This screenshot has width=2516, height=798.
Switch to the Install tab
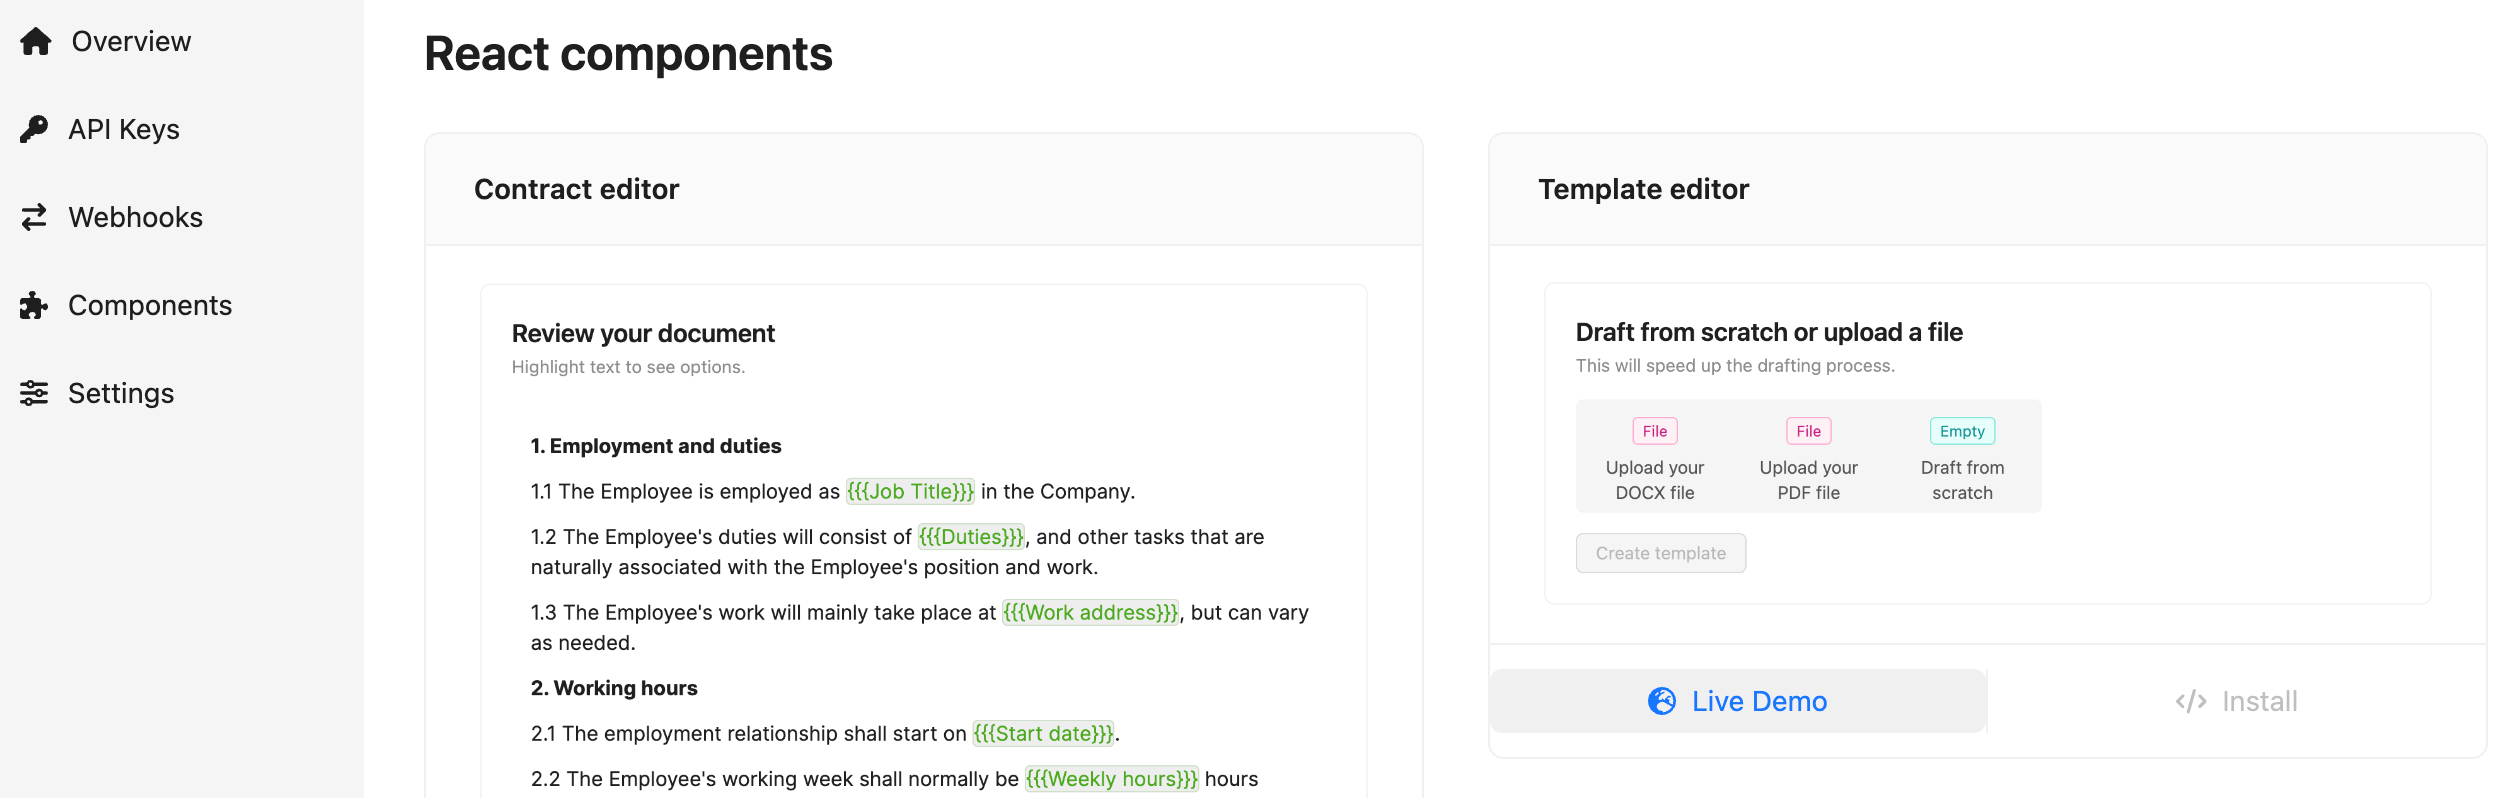click(2237, 701)
